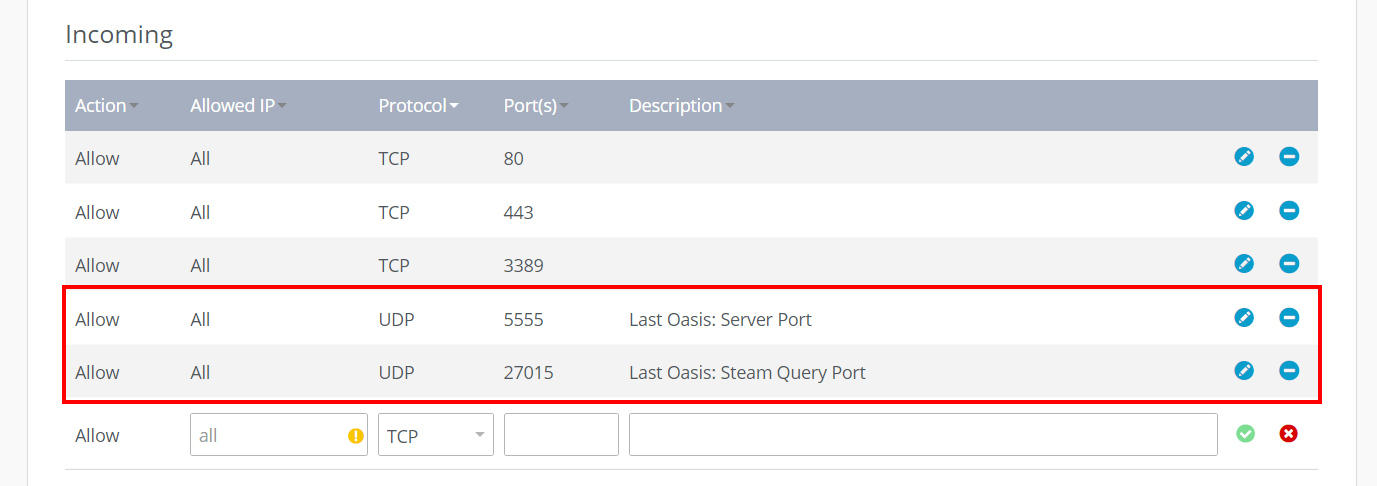Edit the Steam Query Port rule
This screenshot has height=486, width=1377.
pyautogui.click(x=1244, y=371)
